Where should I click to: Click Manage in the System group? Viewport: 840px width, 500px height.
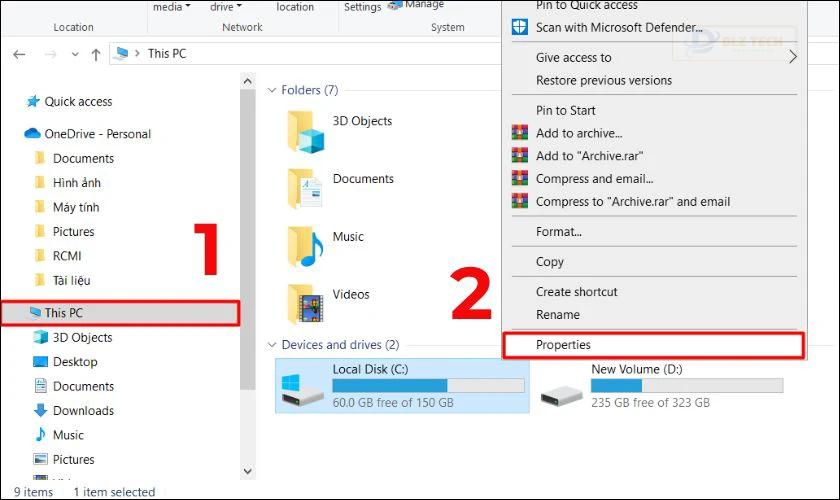pyautogui.click(x=418, y=5)
